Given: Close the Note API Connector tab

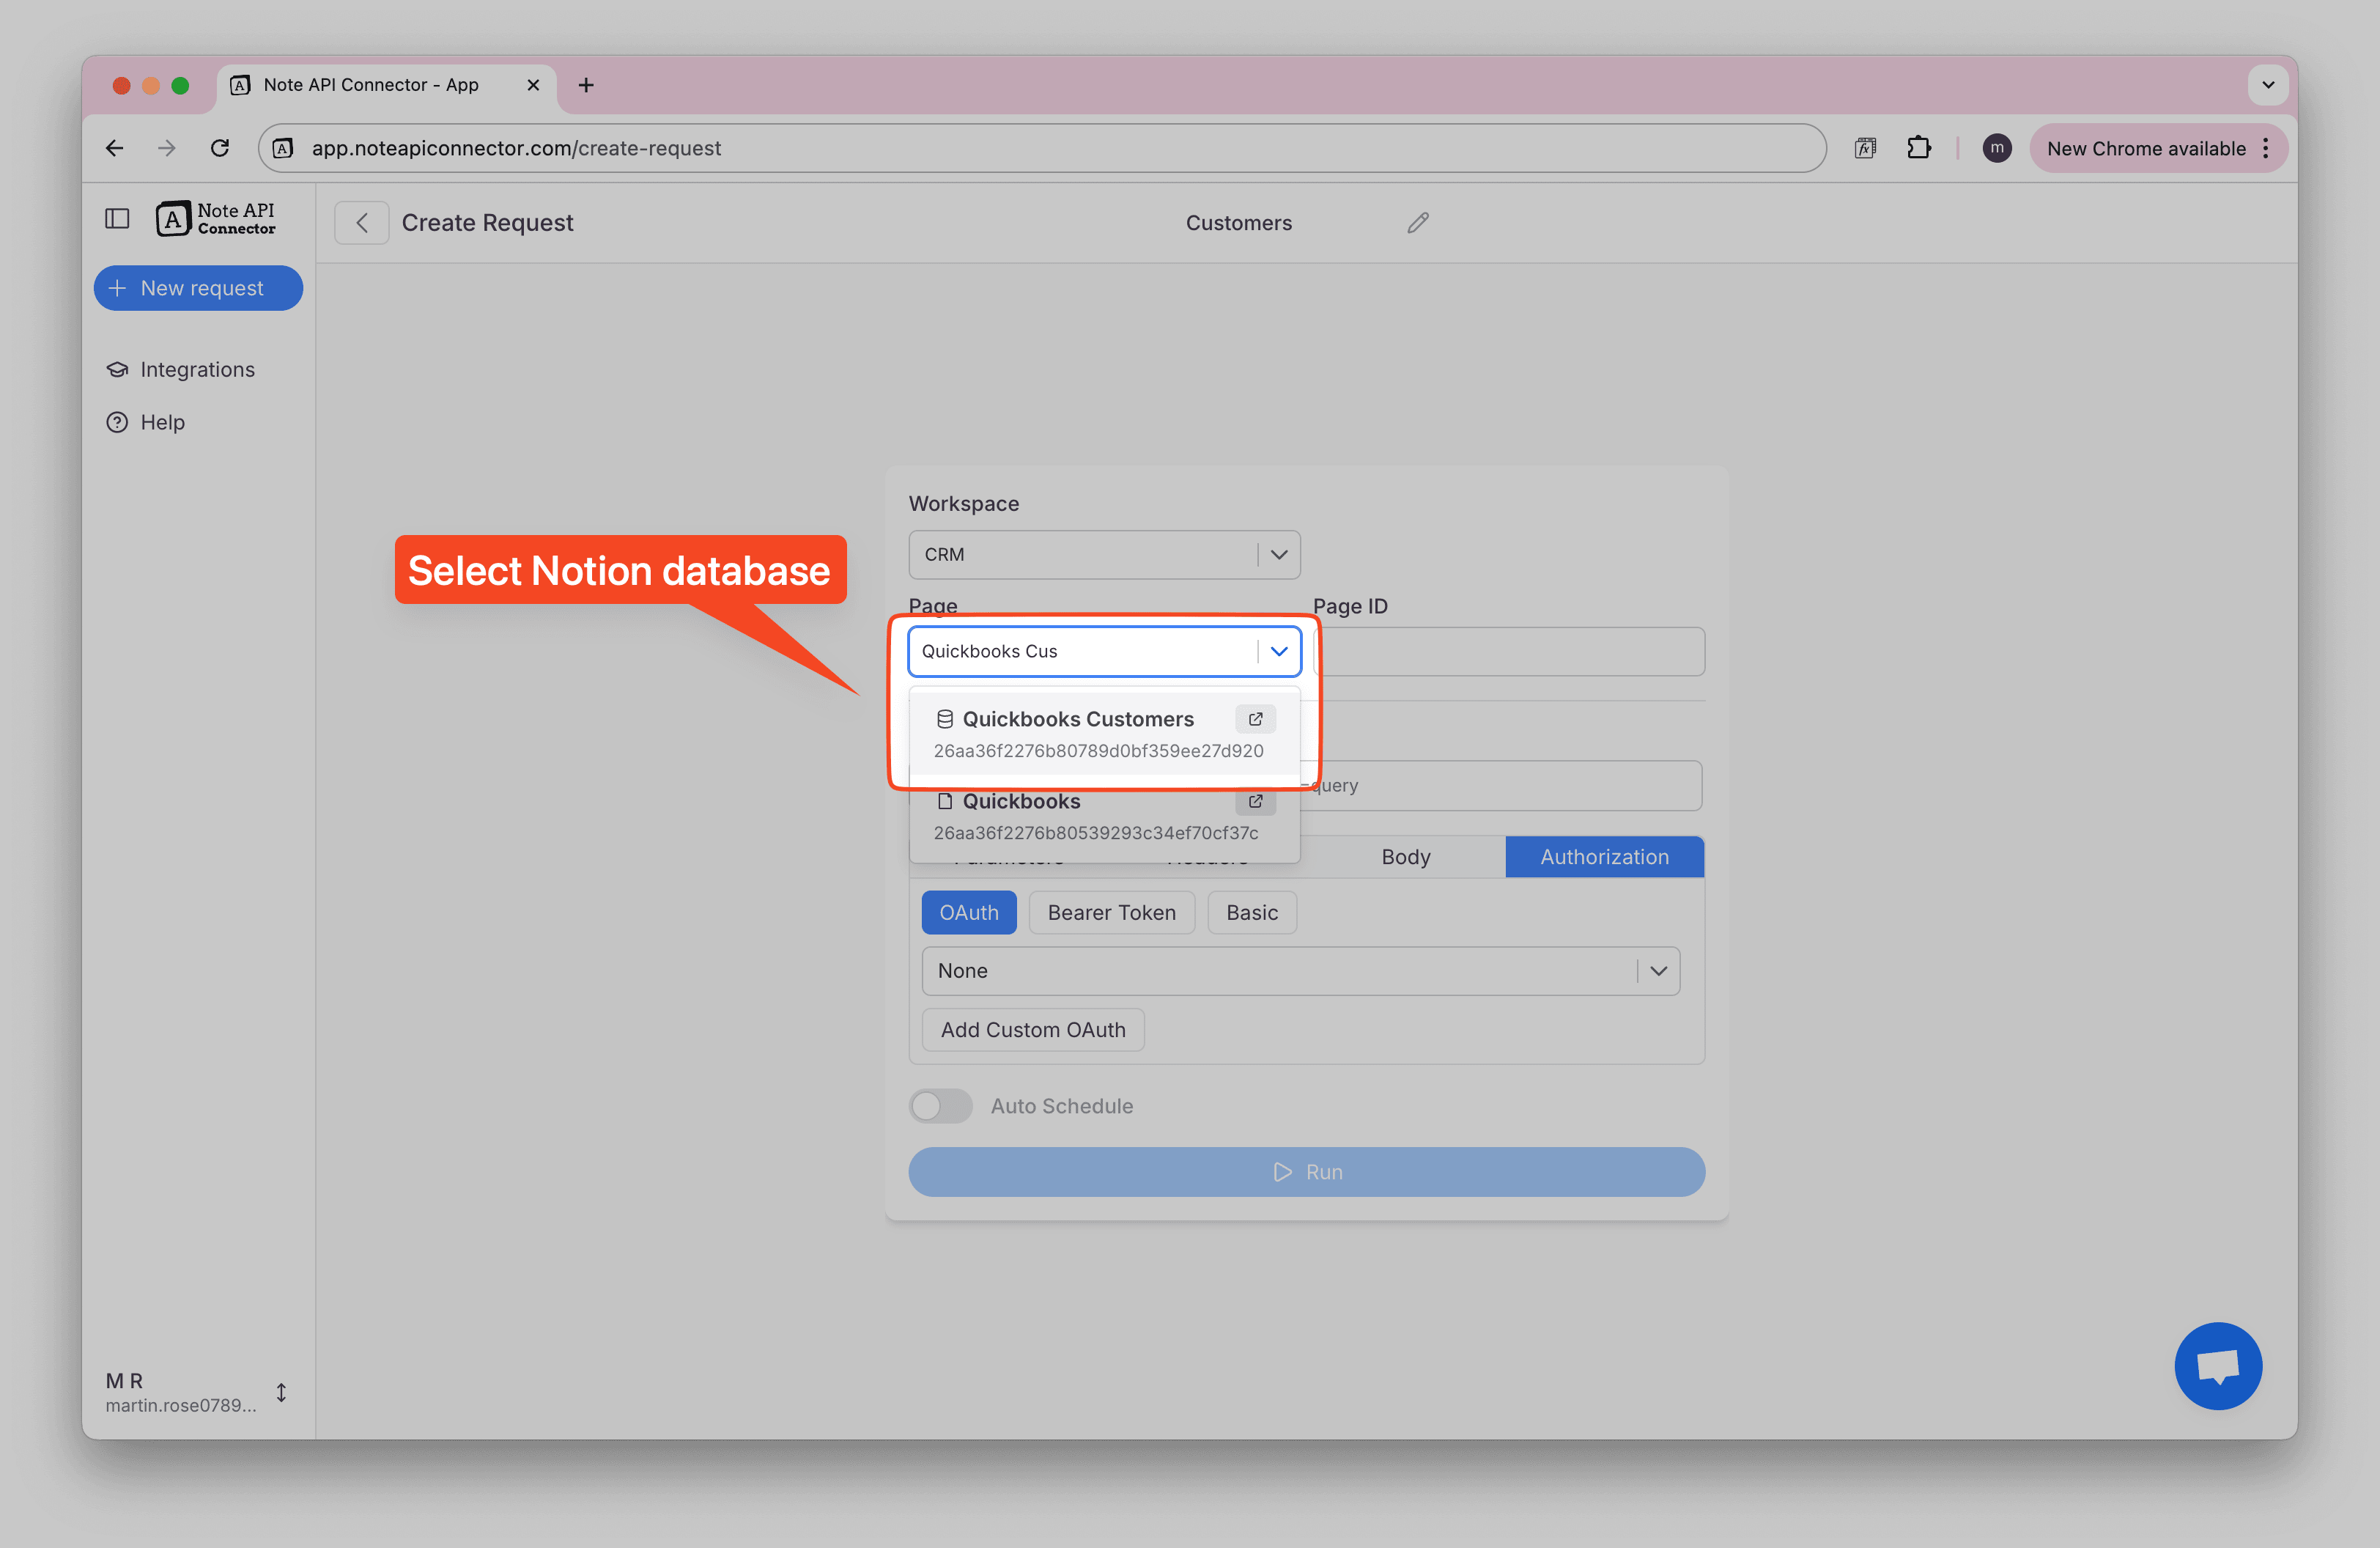Looking at the screenshot, I should (x=533, y=85).
